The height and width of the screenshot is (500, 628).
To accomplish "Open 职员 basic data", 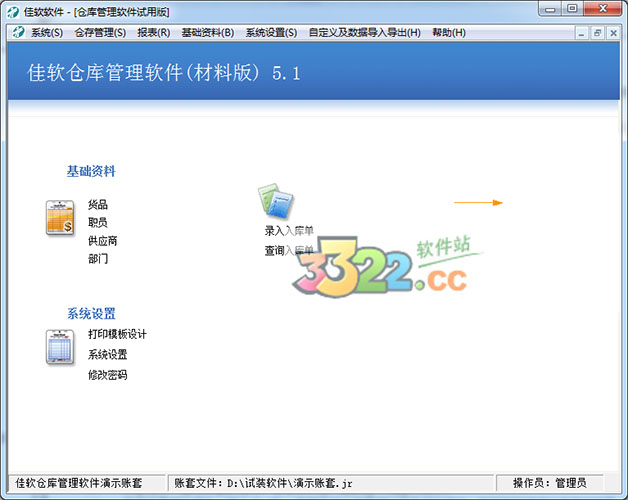I will click(x=98, y=222).
